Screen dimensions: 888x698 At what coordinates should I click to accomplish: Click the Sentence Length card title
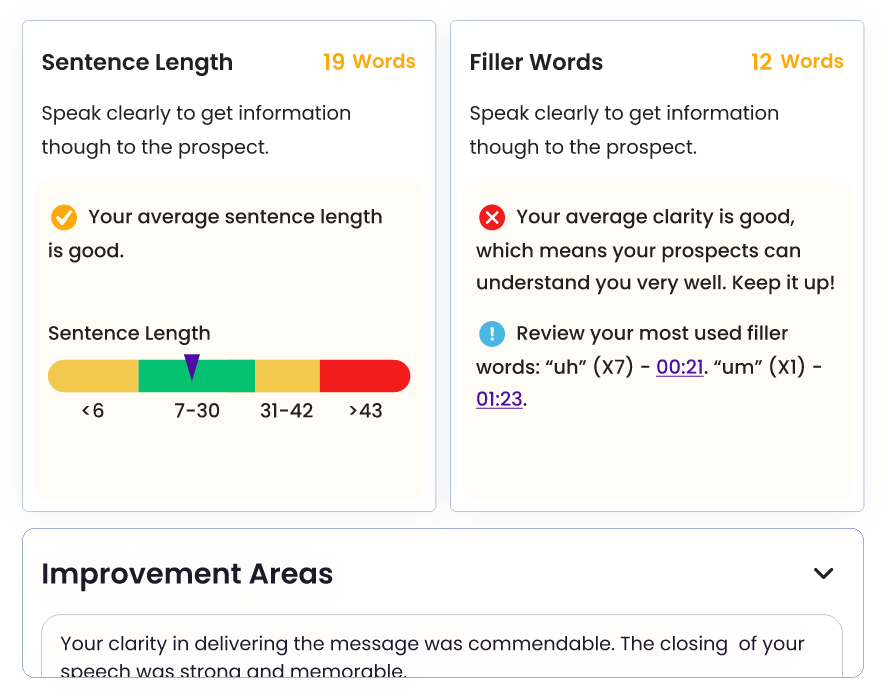[137, 62]
